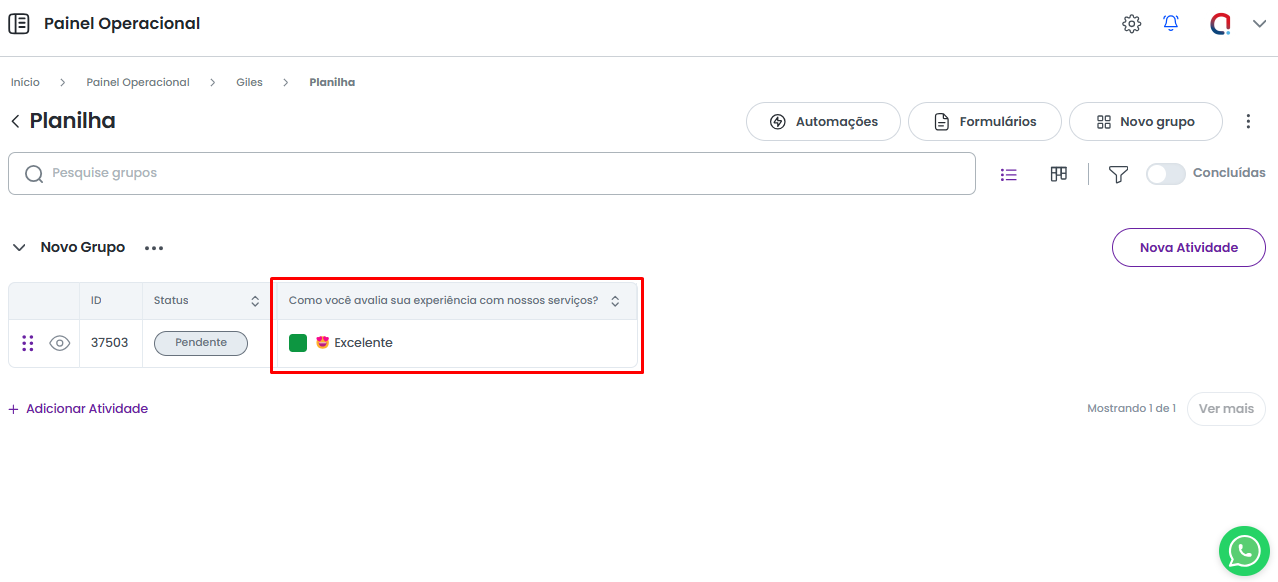The height and width of the screenshot is (582, 1278).
Task: Toggle the sidebar panel icon
Action: (19, 24)
